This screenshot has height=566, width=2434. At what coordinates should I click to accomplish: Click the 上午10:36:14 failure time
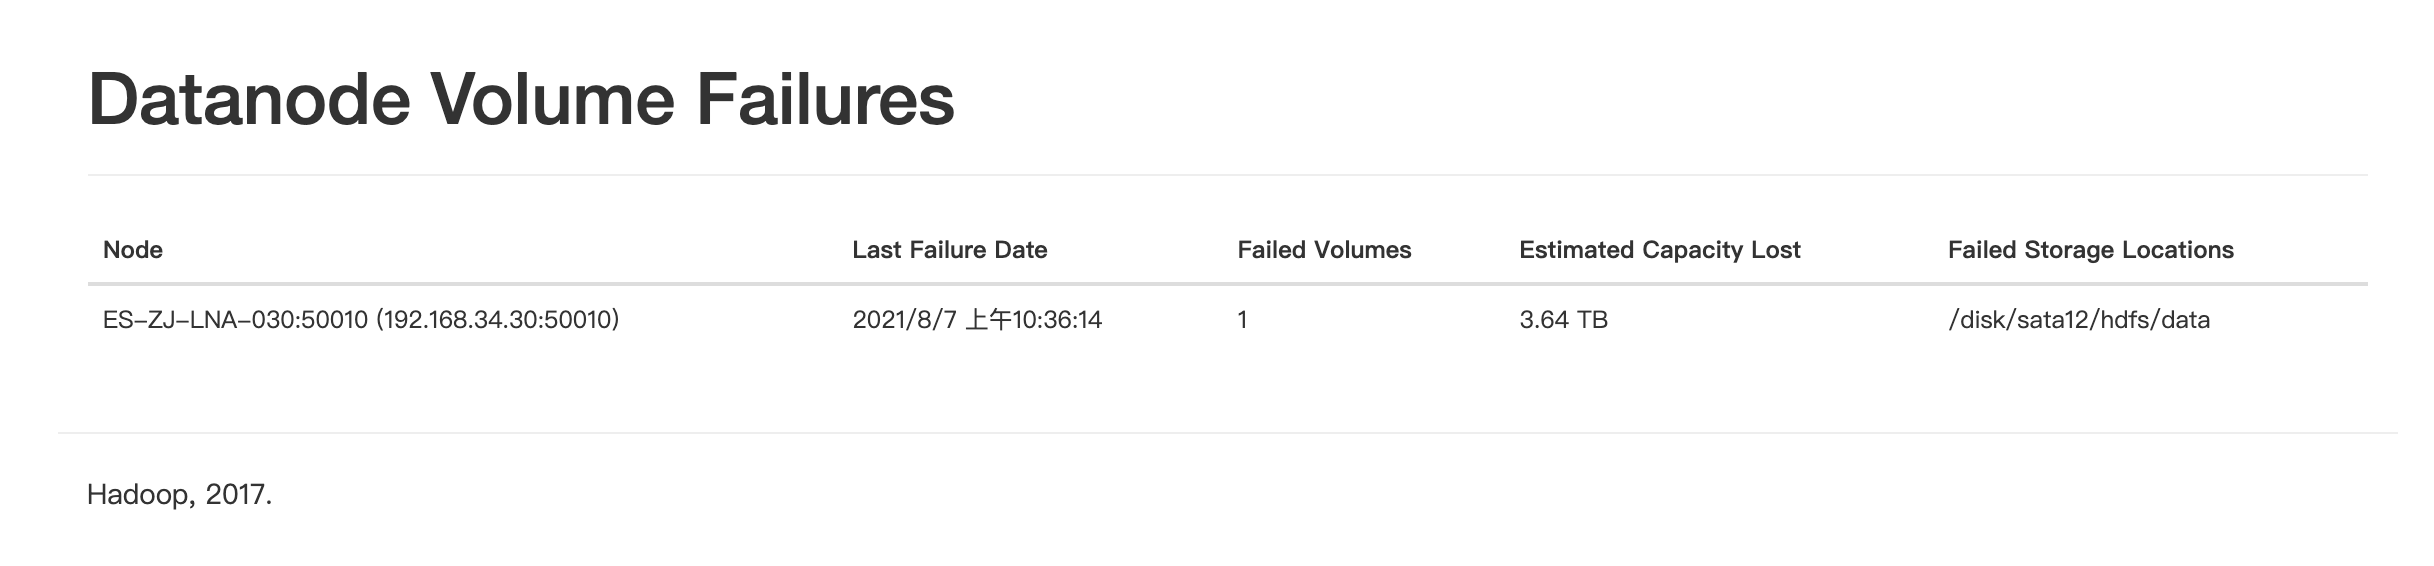click(1034, 320)
